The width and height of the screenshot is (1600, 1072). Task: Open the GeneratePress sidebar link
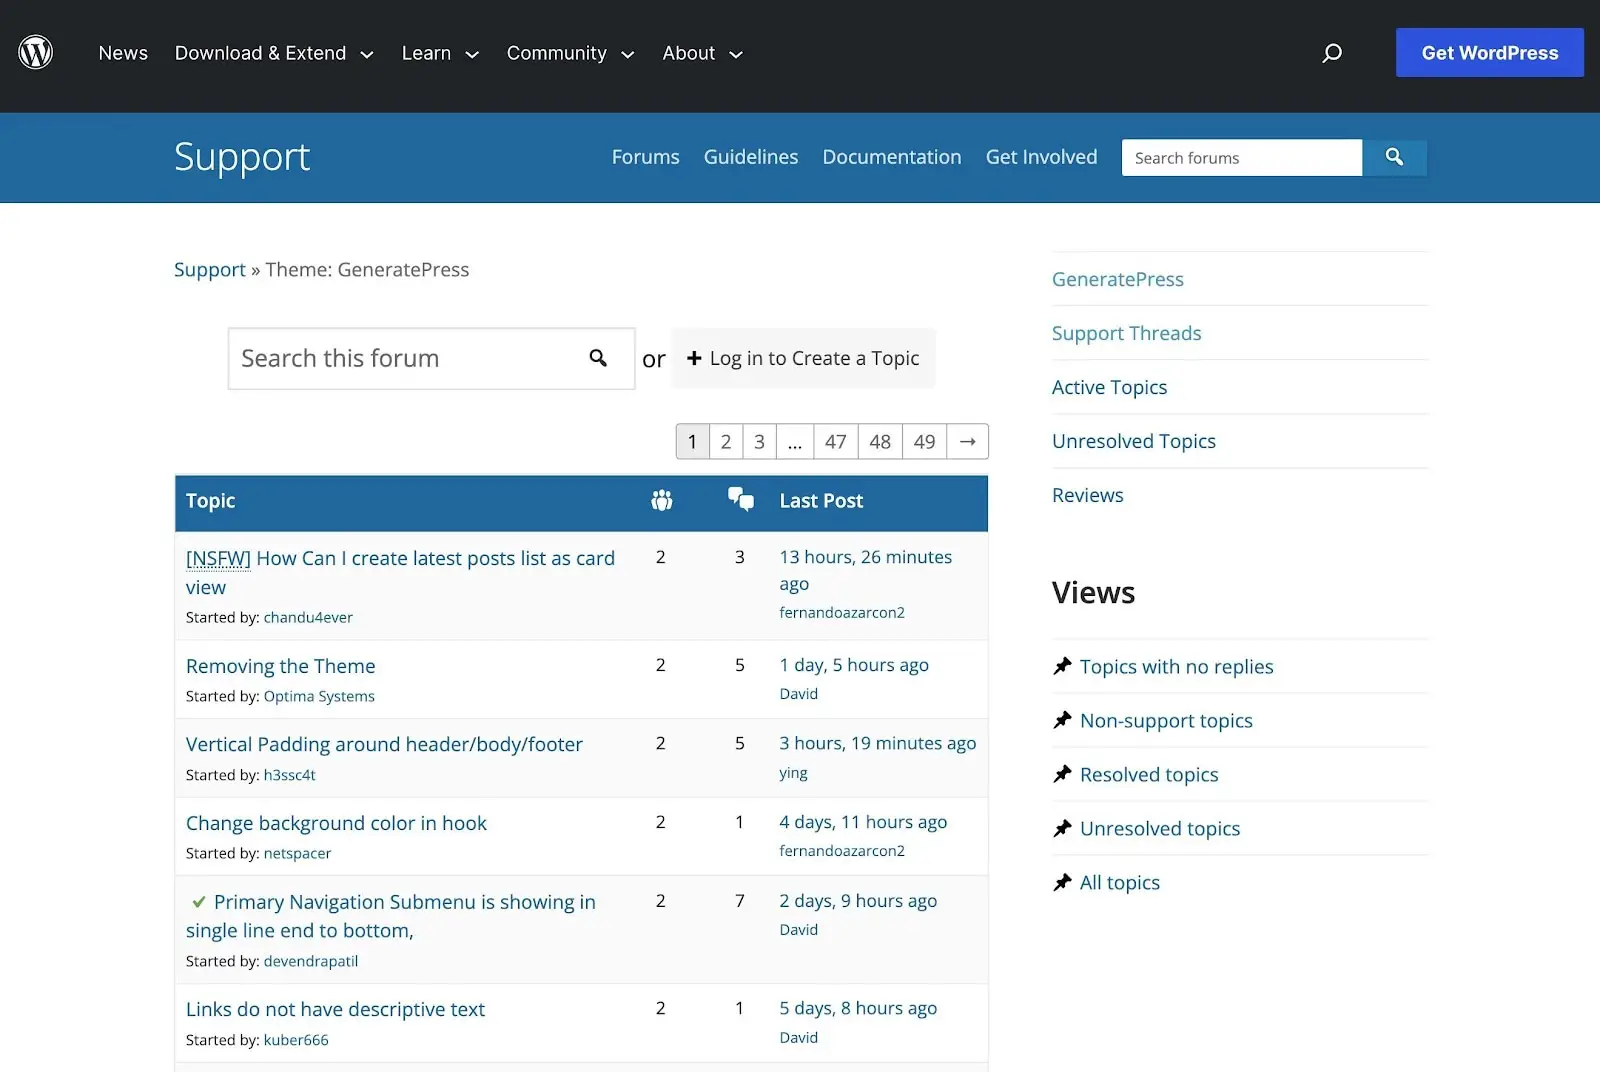tap(1118, 279)
